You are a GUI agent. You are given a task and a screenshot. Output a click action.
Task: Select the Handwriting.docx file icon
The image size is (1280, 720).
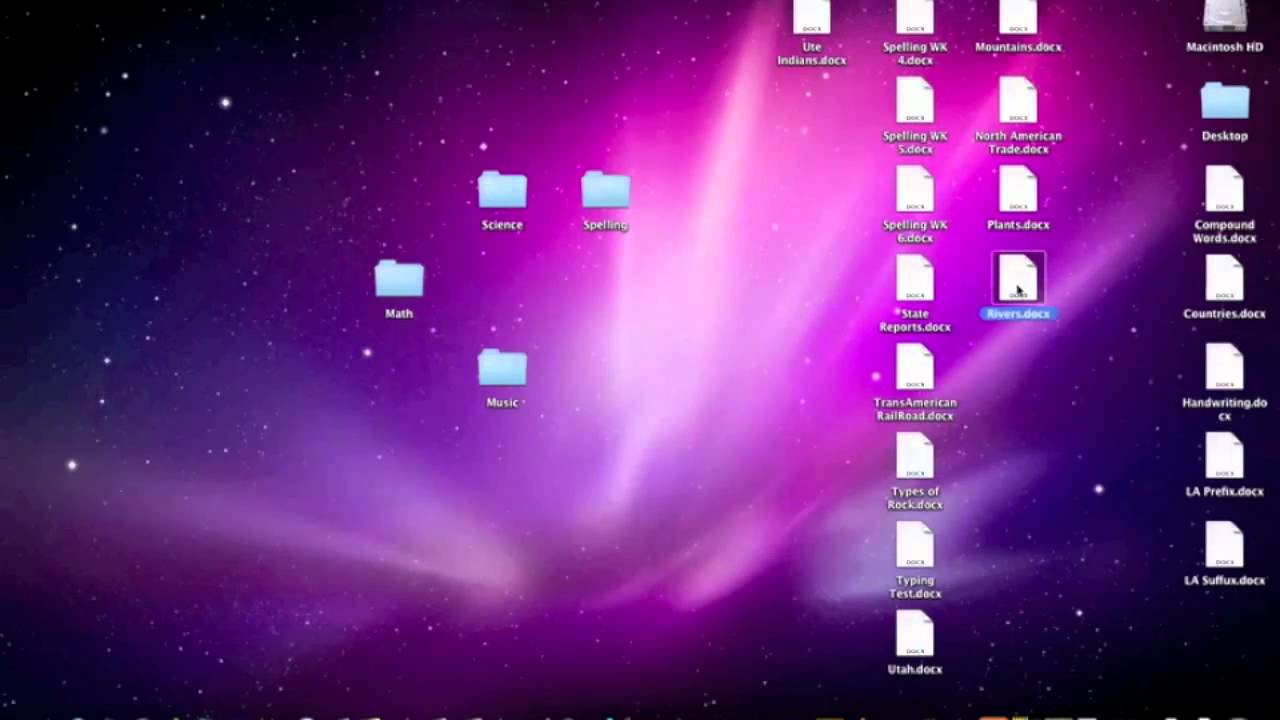(x=1224, y=368)
